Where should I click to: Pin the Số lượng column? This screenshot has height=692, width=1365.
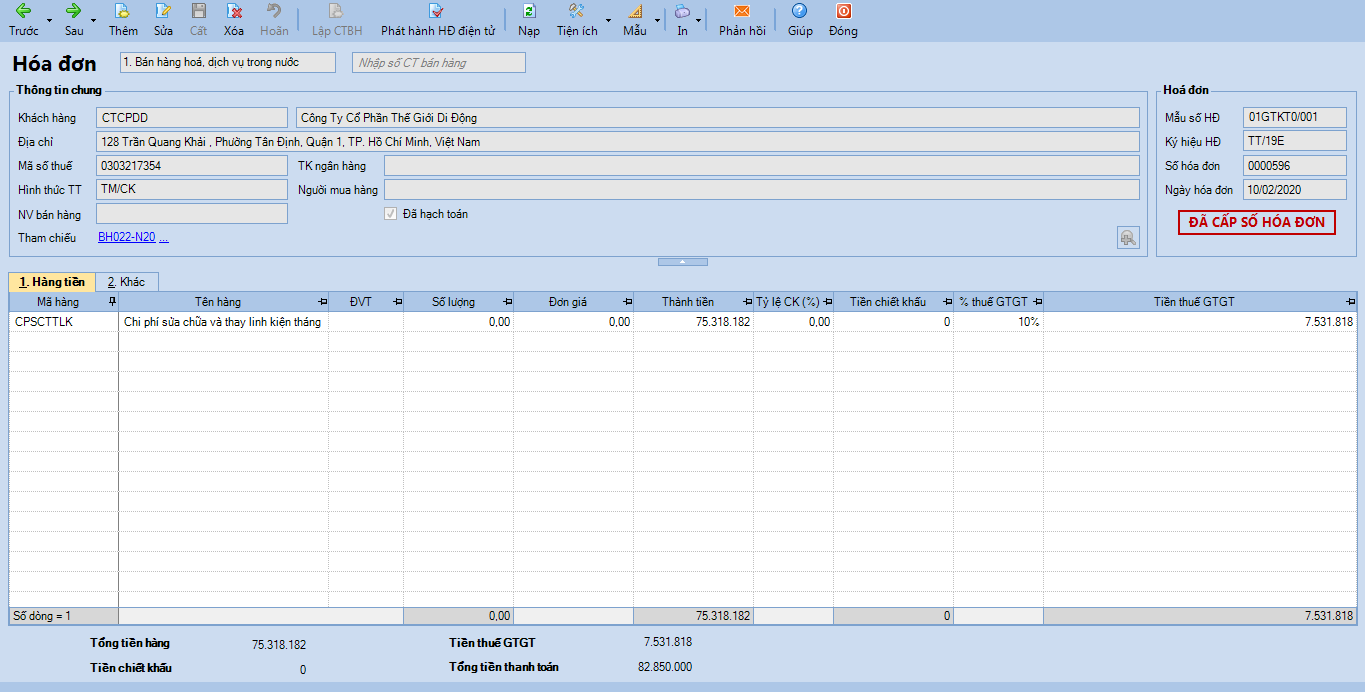[x=507, y=302]
